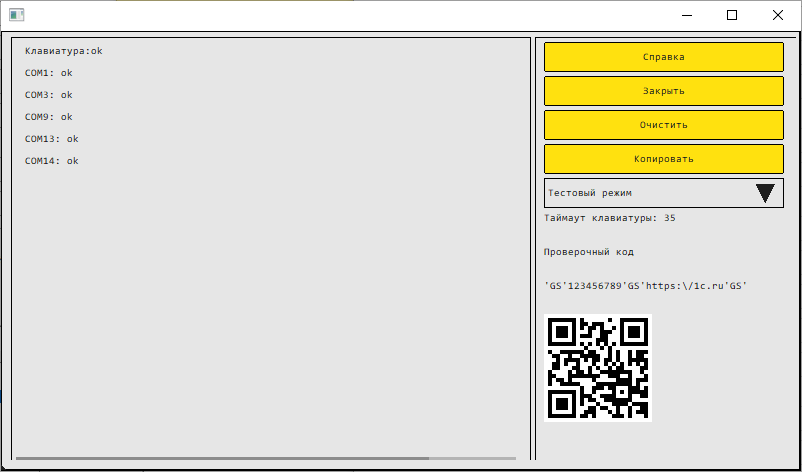Select the COM9: ok log line
The width and height of the screenshot is (802, 472).
[49, 117]
